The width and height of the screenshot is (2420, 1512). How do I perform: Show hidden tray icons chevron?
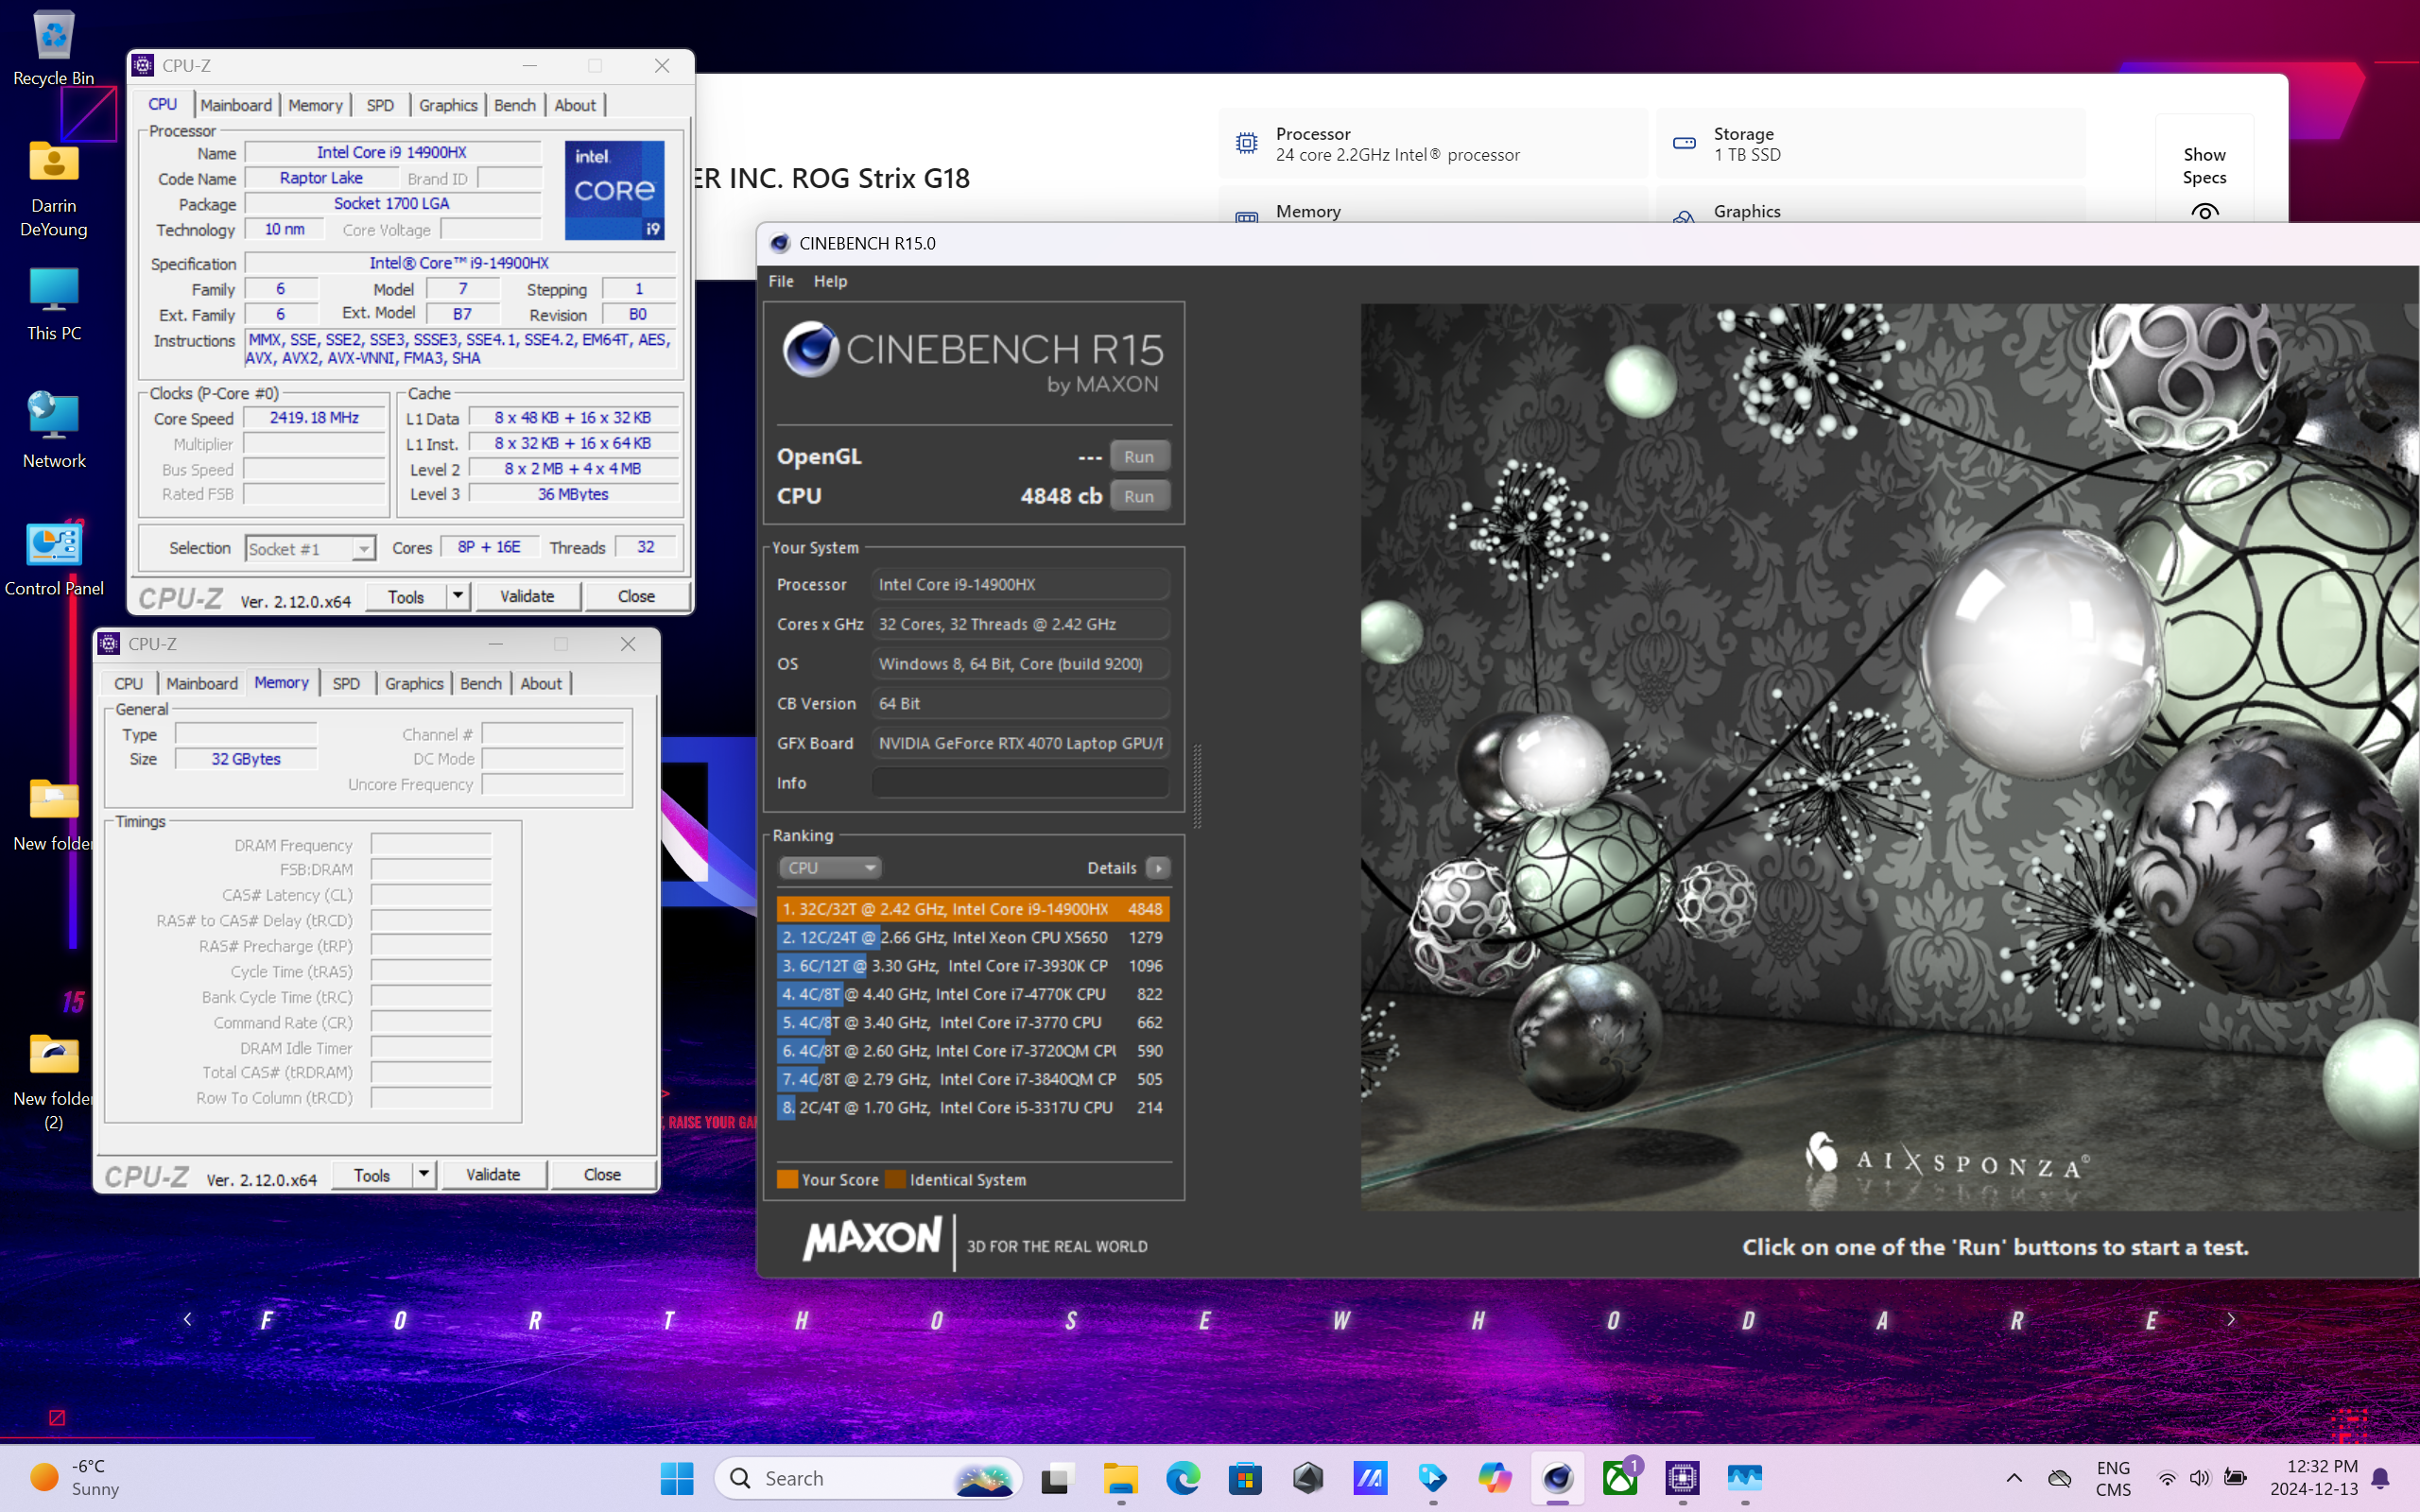tap(2014, 1478)
